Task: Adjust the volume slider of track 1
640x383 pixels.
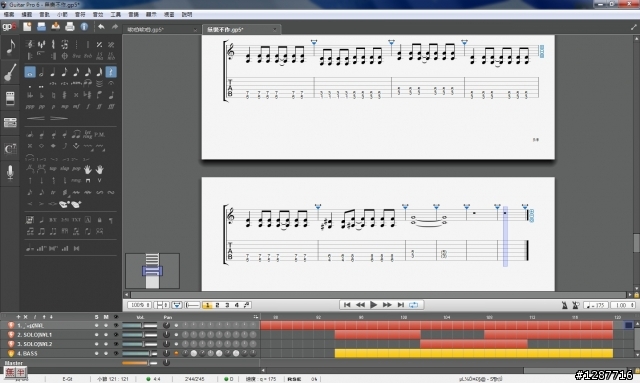Action: [x=140, y=326]
